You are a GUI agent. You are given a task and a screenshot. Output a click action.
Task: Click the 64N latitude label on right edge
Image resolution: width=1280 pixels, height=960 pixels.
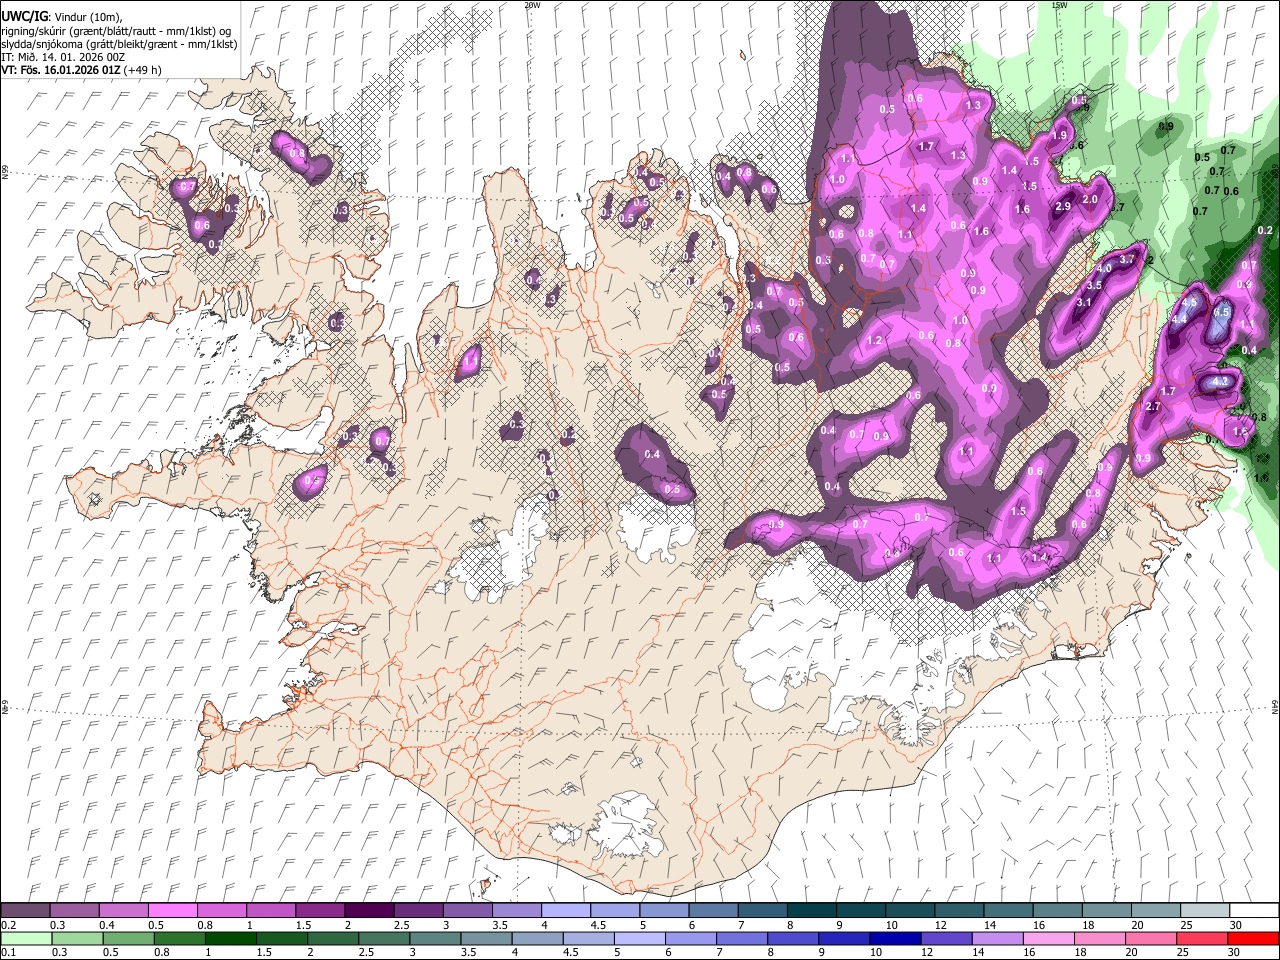tap(1275, 706)
